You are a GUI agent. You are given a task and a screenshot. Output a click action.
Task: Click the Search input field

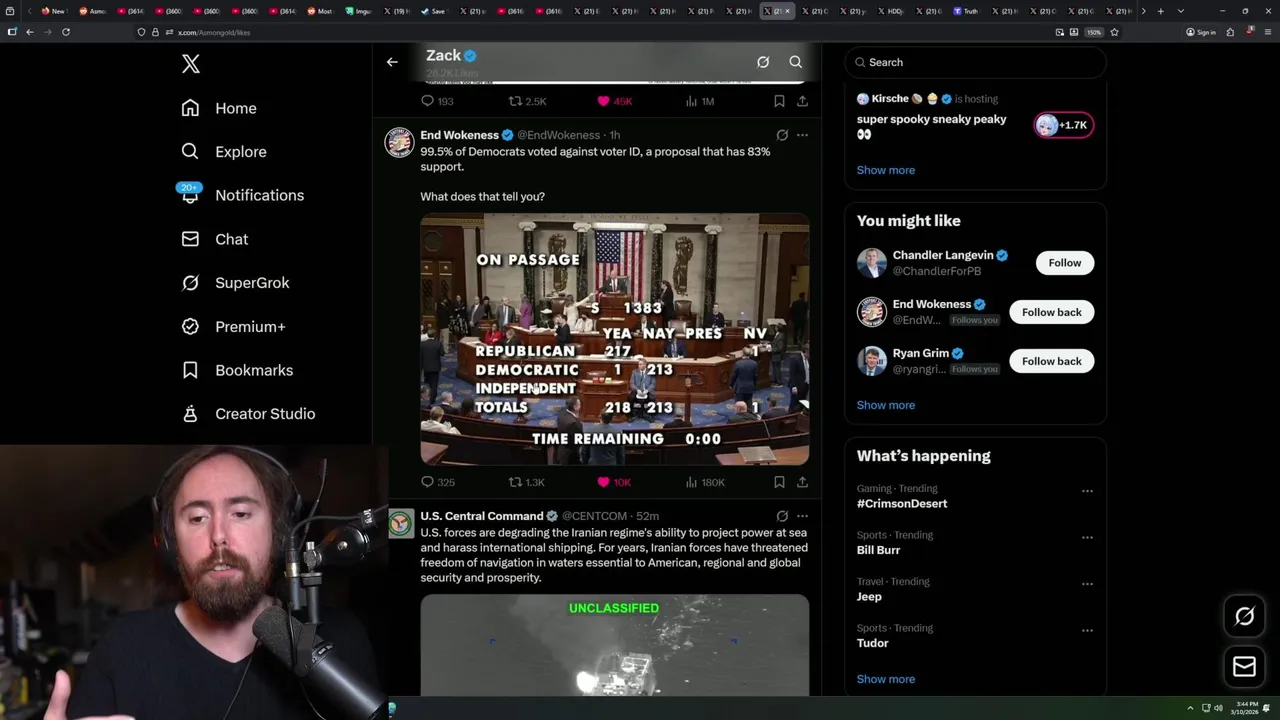[x=975, y=62]
